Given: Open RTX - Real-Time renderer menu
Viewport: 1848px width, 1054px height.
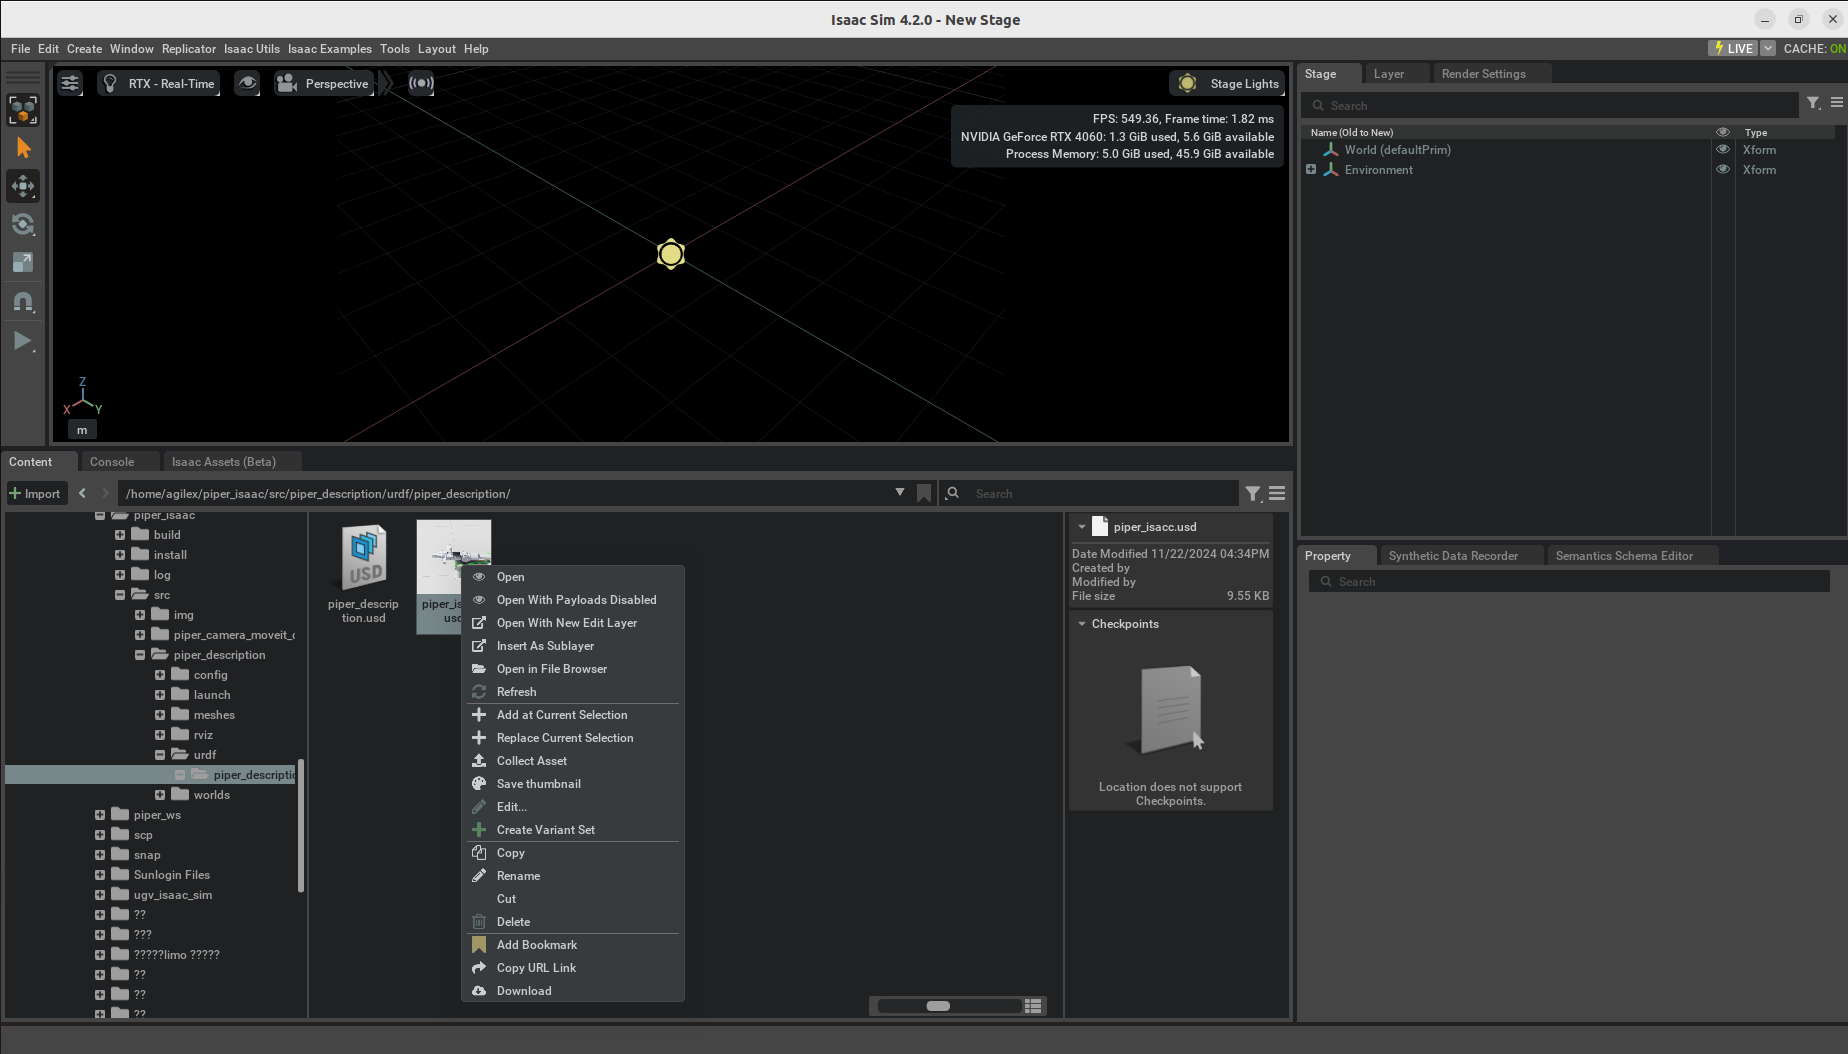Looking at the screenshot, I should click(x=159, y=84).
